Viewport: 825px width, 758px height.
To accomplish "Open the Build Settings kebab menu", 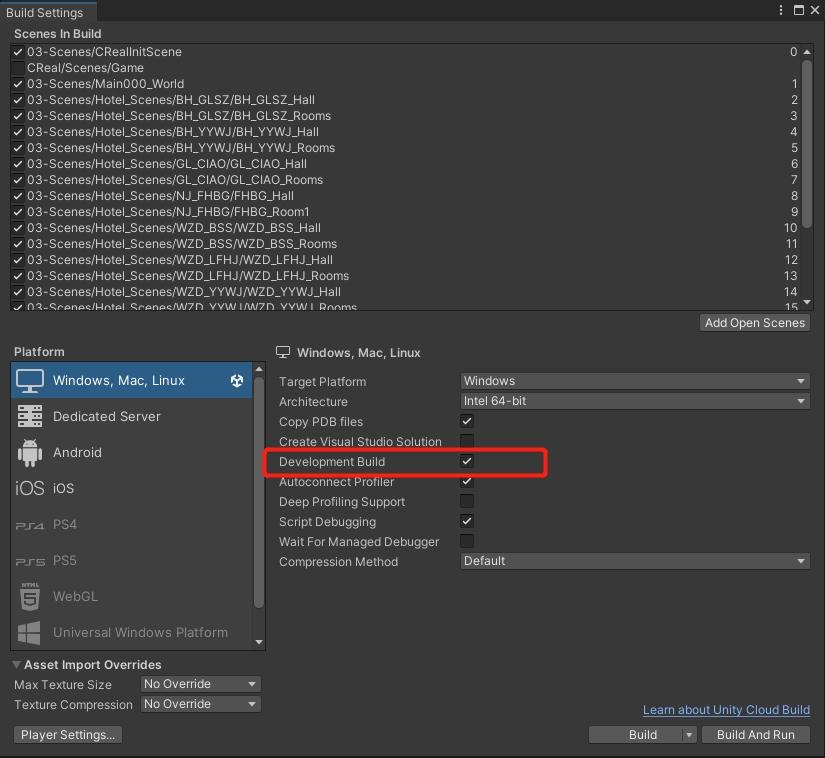I will coord(781,10).
